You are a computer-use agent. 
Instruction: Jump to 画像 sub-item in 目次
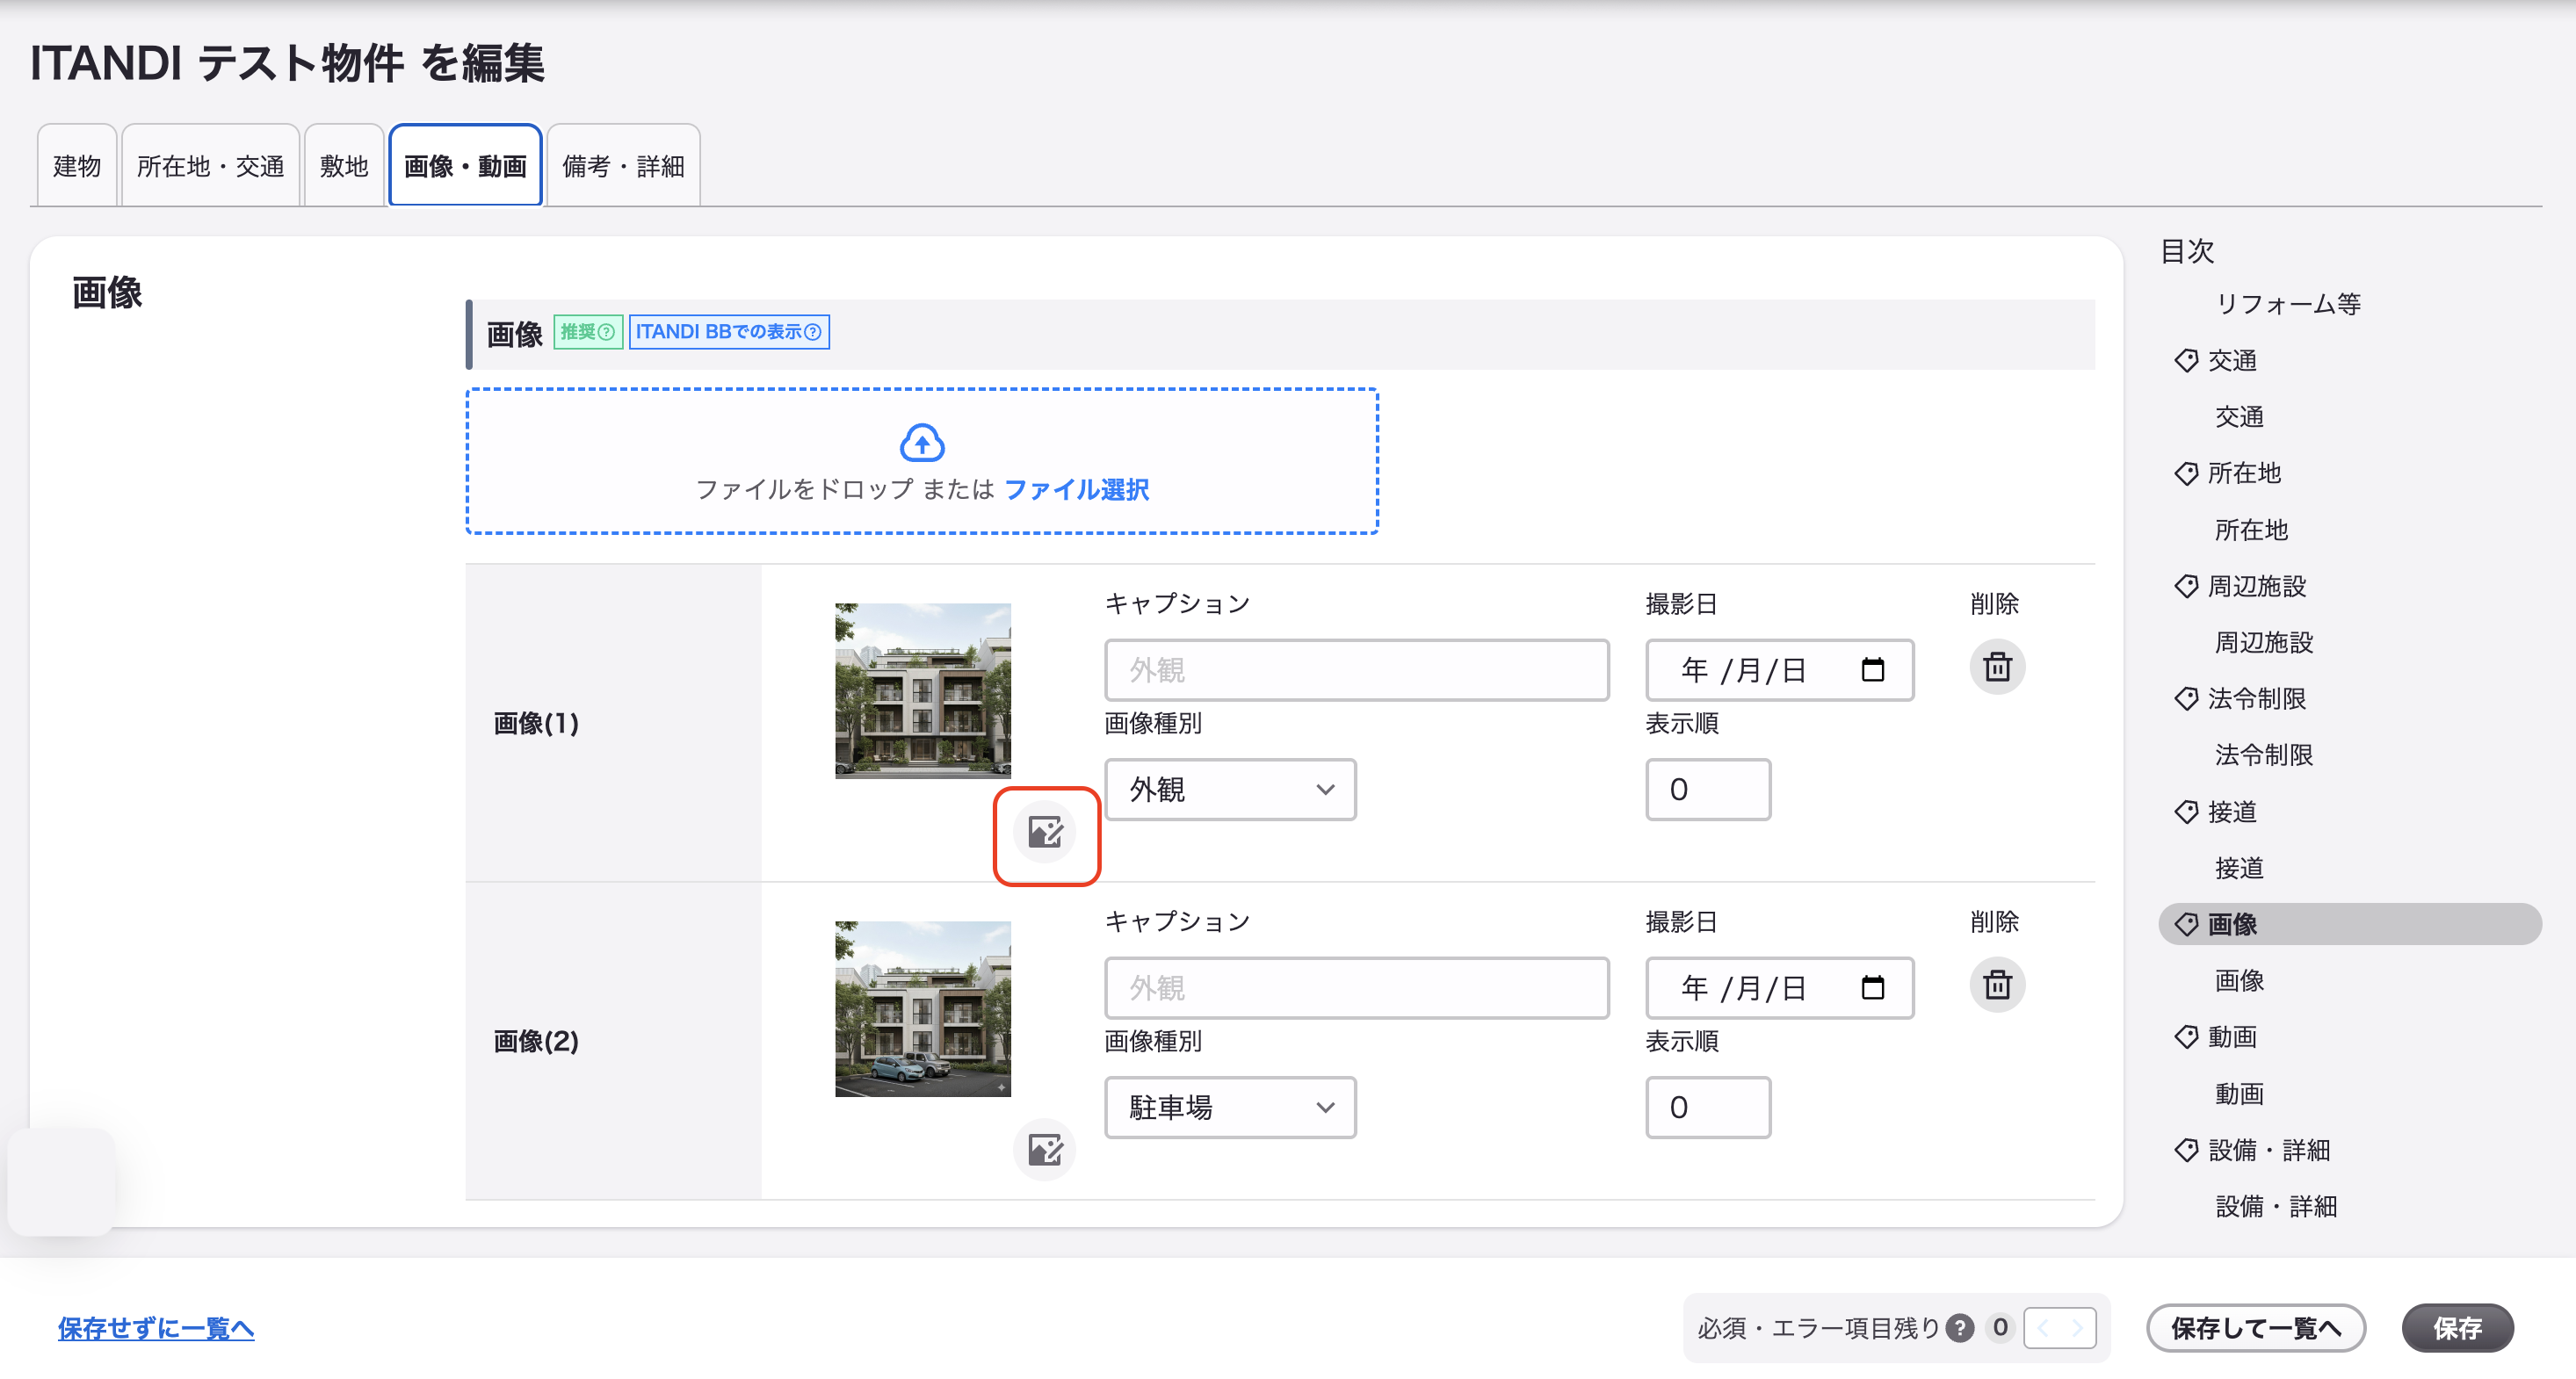(x=2239, y=981)
